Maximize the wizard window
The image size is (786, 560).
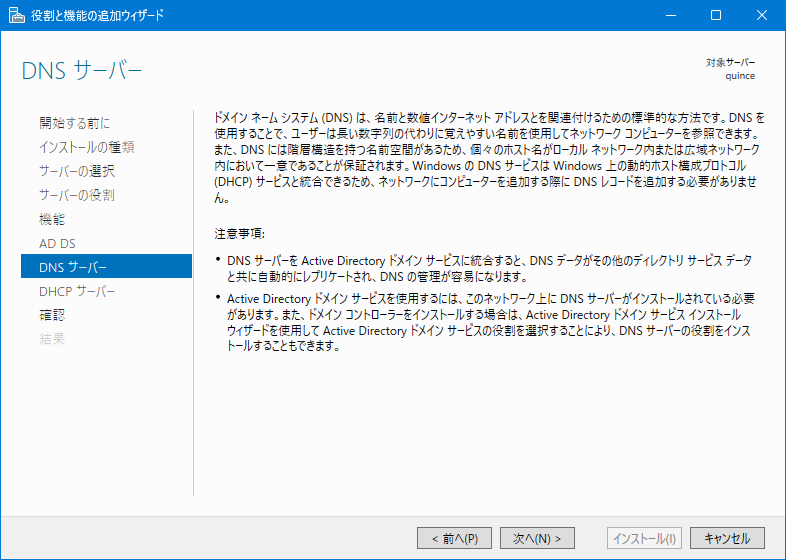716,15
